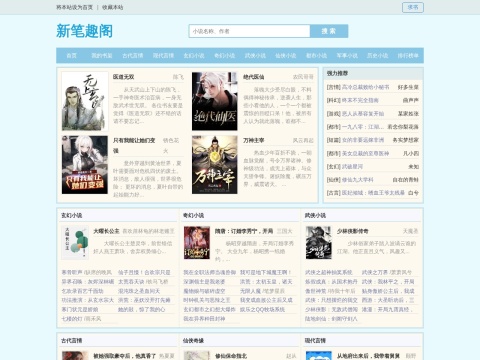Image resolution: width=480 pixels, height=360 pixels.
Task: Open 陆地剑仙 link in 武侠小说
Action: point(331,319)
